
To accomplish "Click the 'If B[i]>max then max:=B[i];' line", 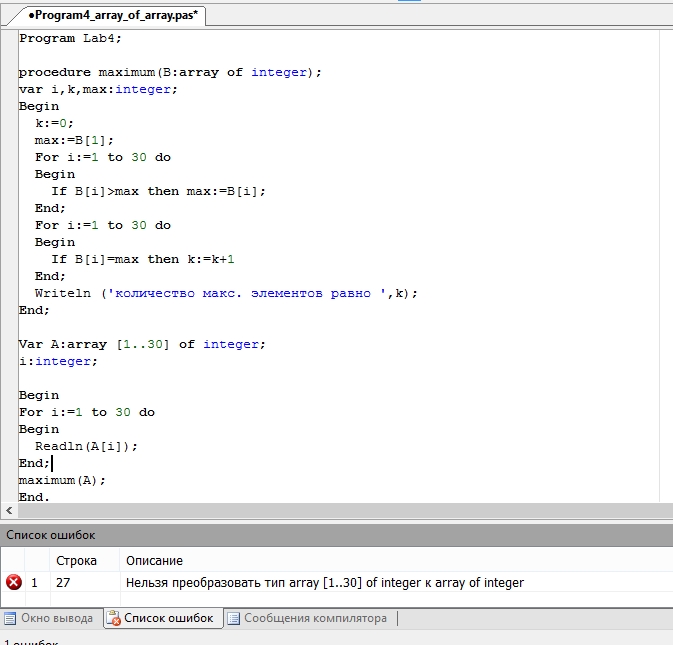I will [158, 191].
